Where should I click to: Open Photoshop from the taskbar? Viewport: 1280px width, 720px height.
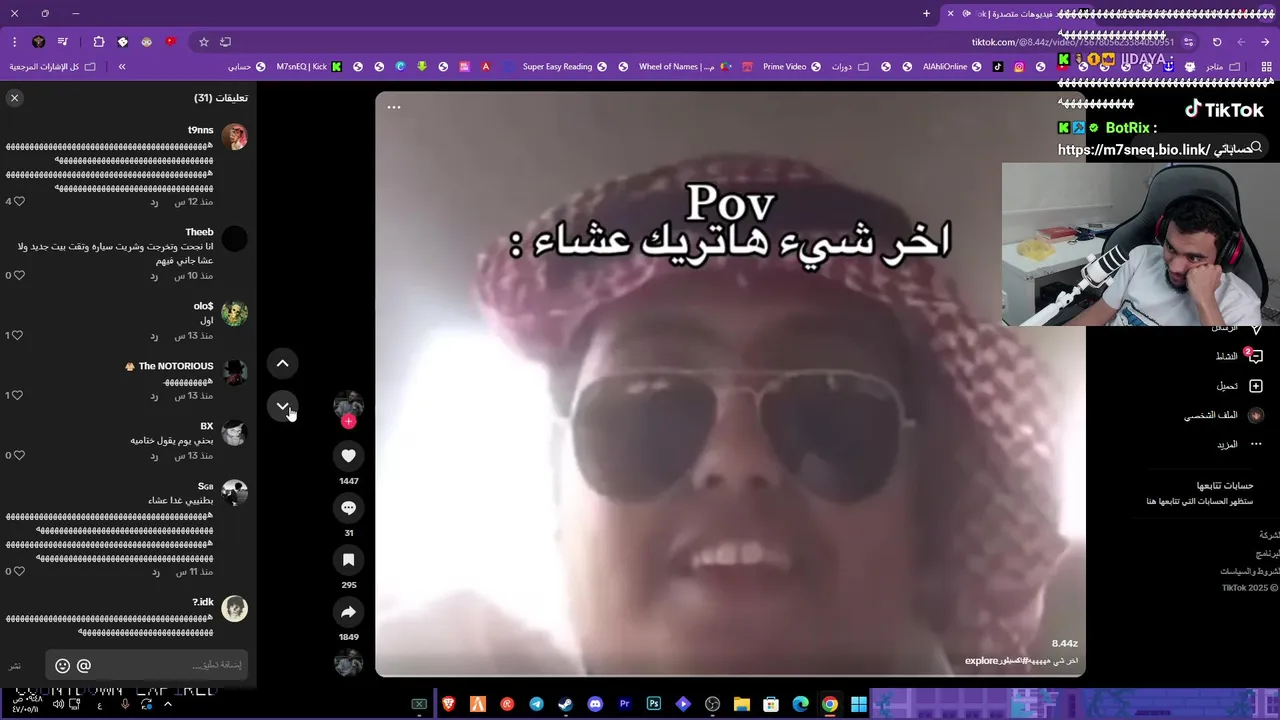(654, 704)
